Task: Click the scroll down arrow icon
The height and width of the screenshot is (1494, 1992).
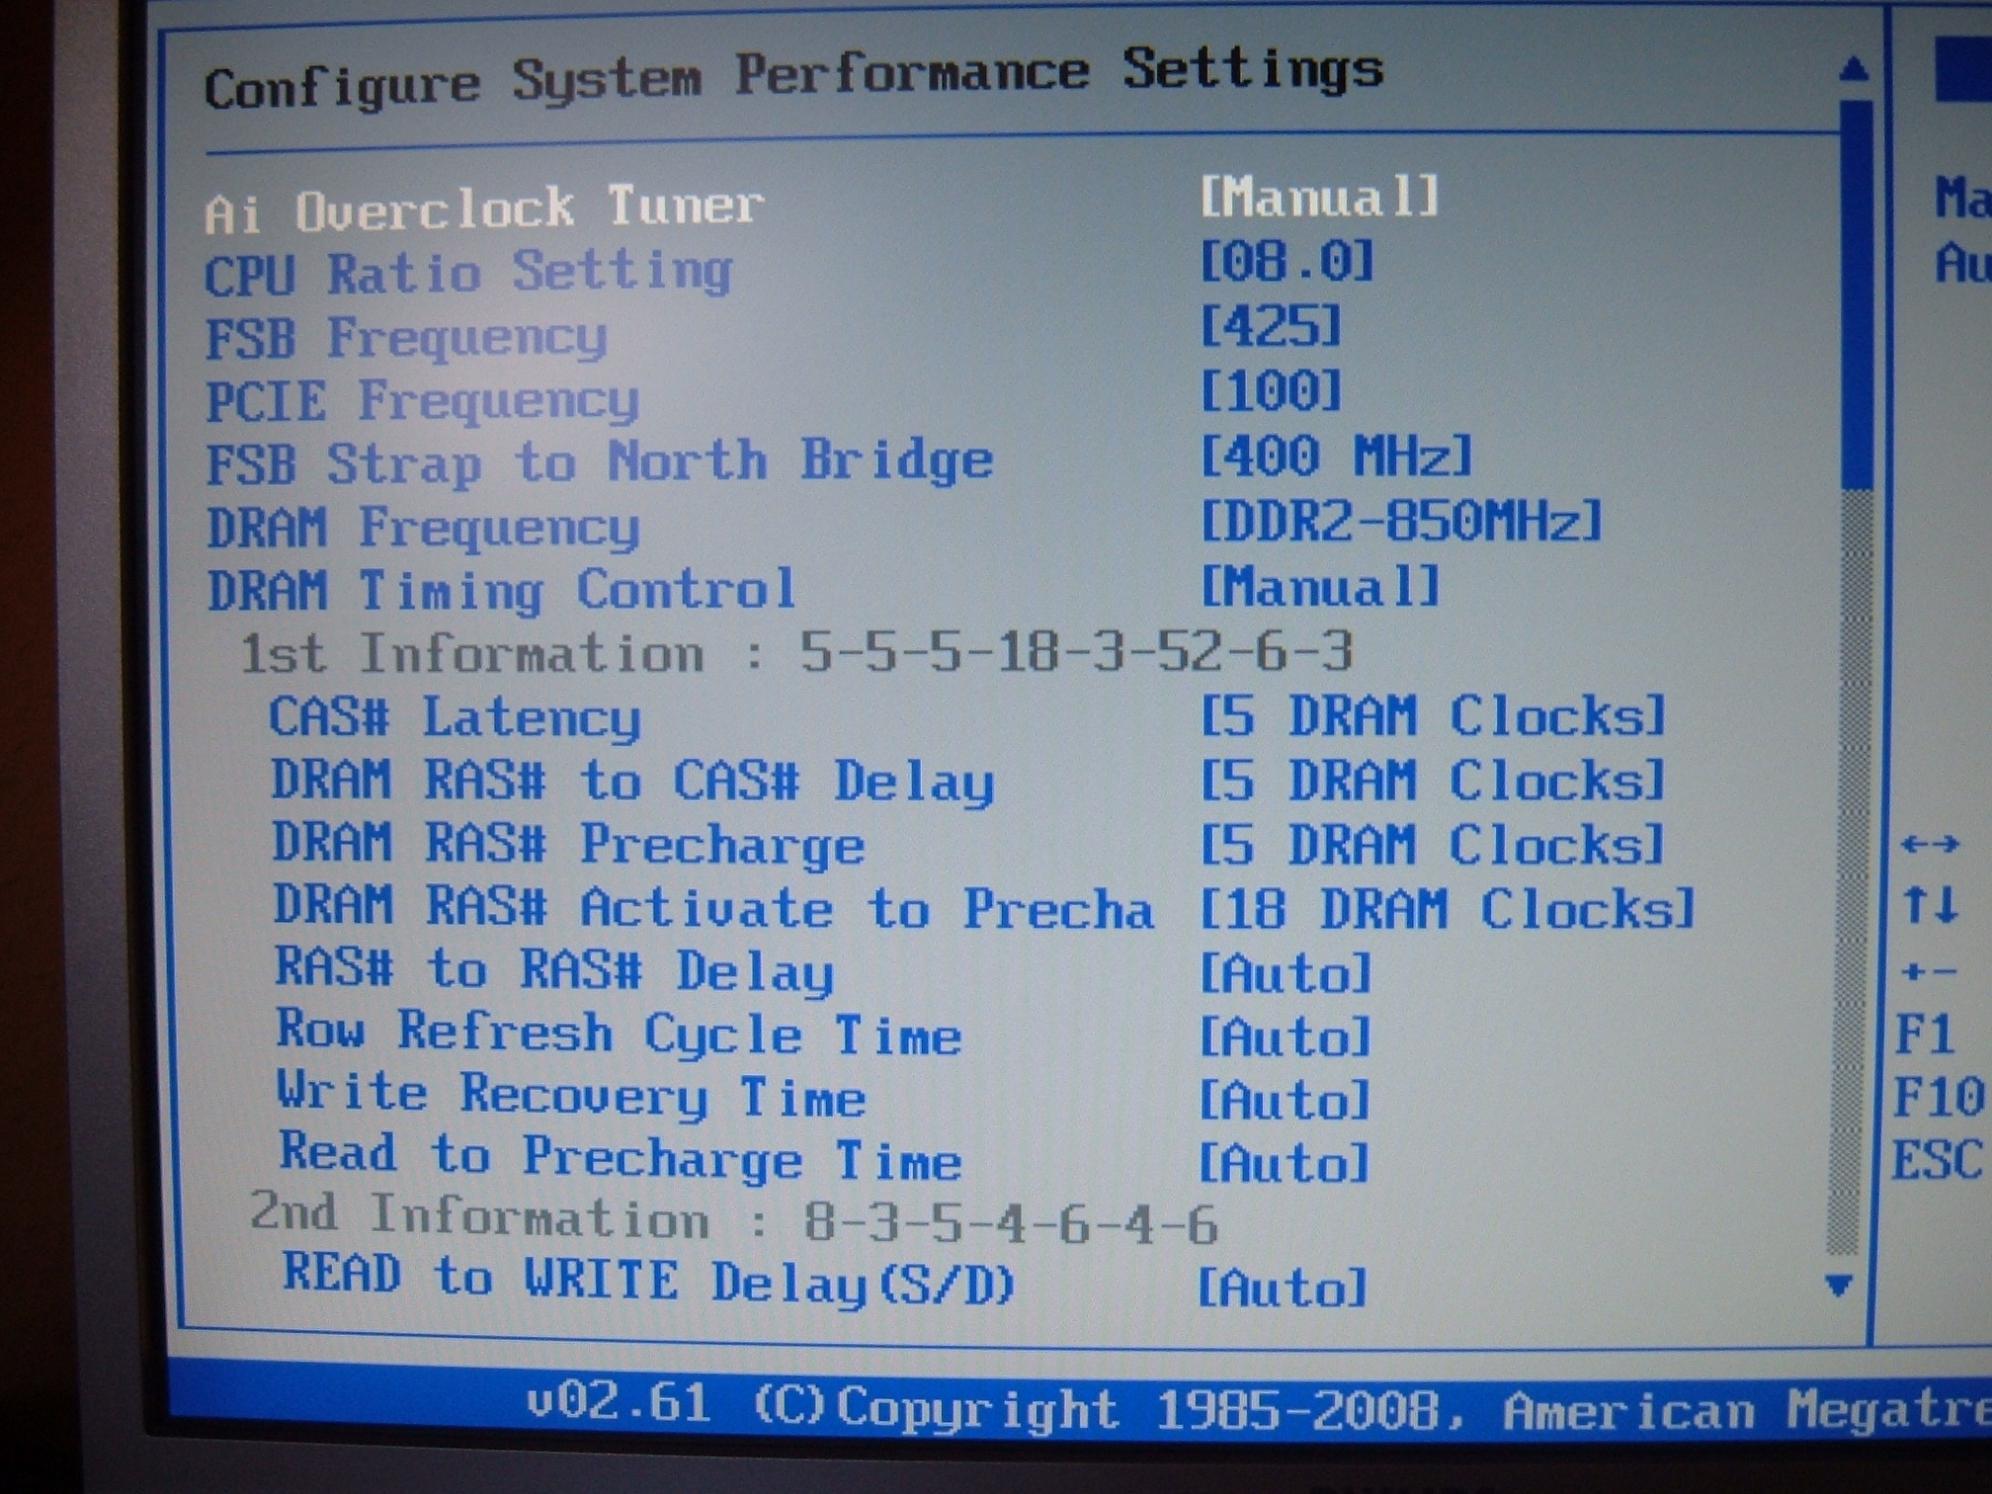Action: click(x=1838, y=1285)
